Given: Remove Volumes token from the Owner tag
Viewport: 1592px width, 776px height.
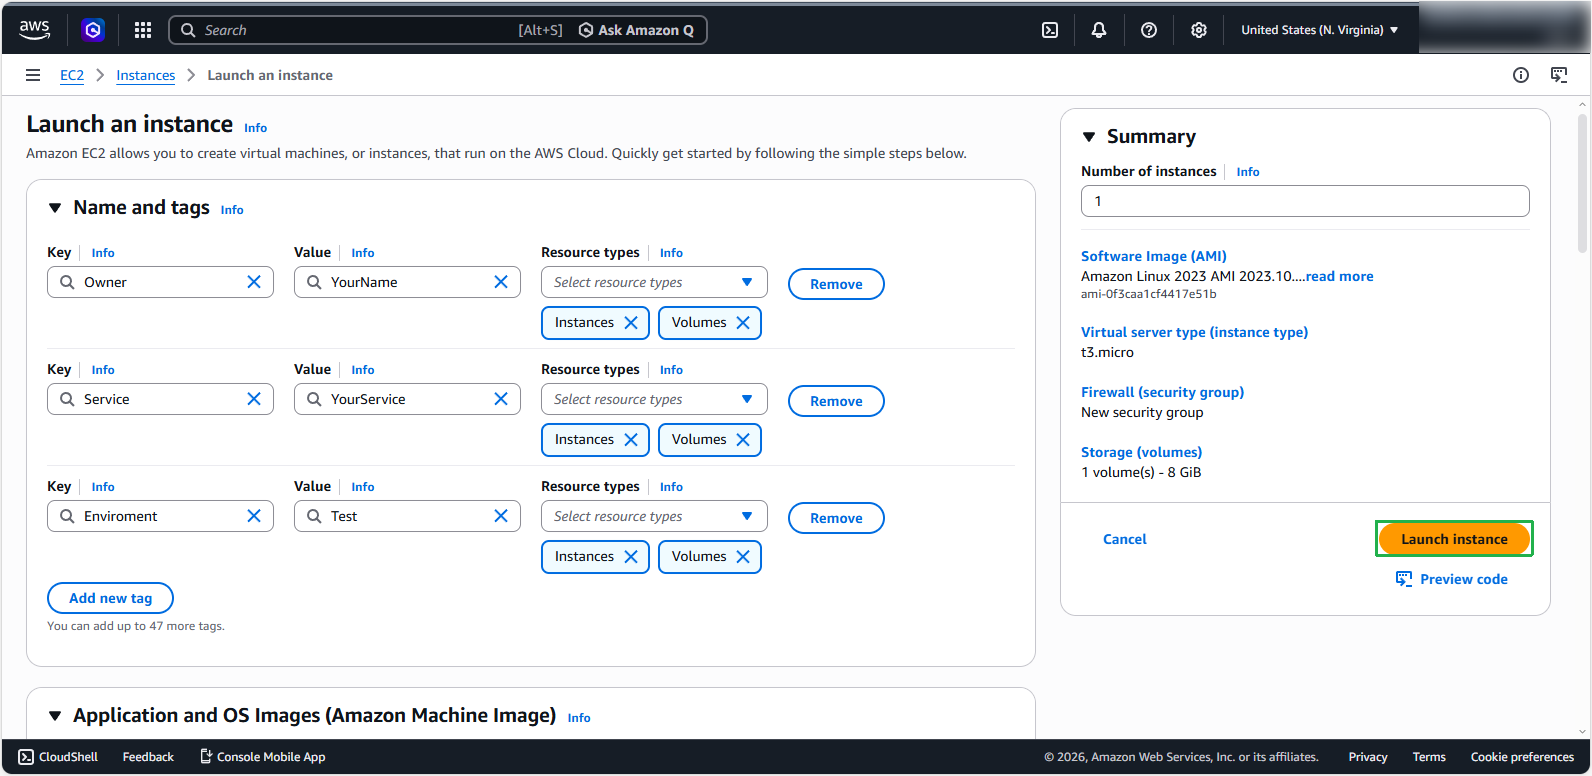Looking at the screenshot, I should [743, 323].
